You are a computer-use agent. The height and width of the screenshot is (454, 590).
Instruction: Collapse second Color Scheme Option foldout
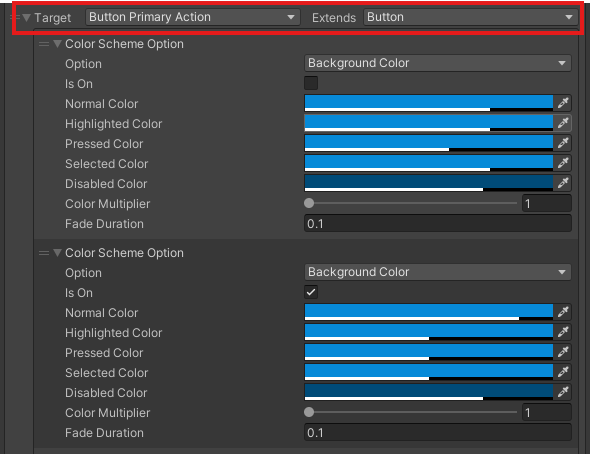57,252
